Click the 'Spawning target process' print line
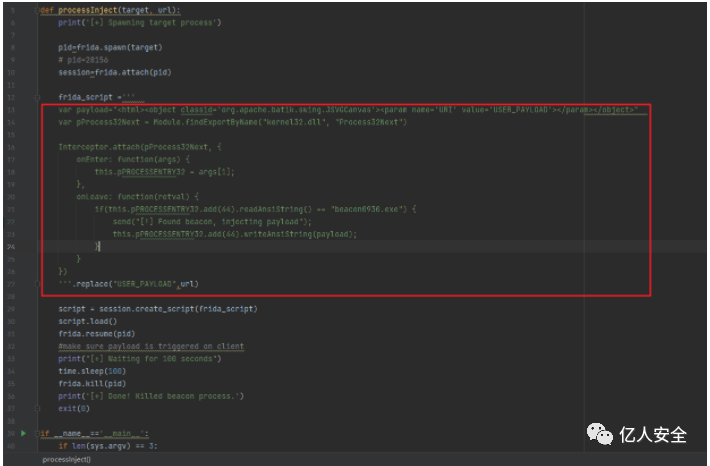 [139, 23]
